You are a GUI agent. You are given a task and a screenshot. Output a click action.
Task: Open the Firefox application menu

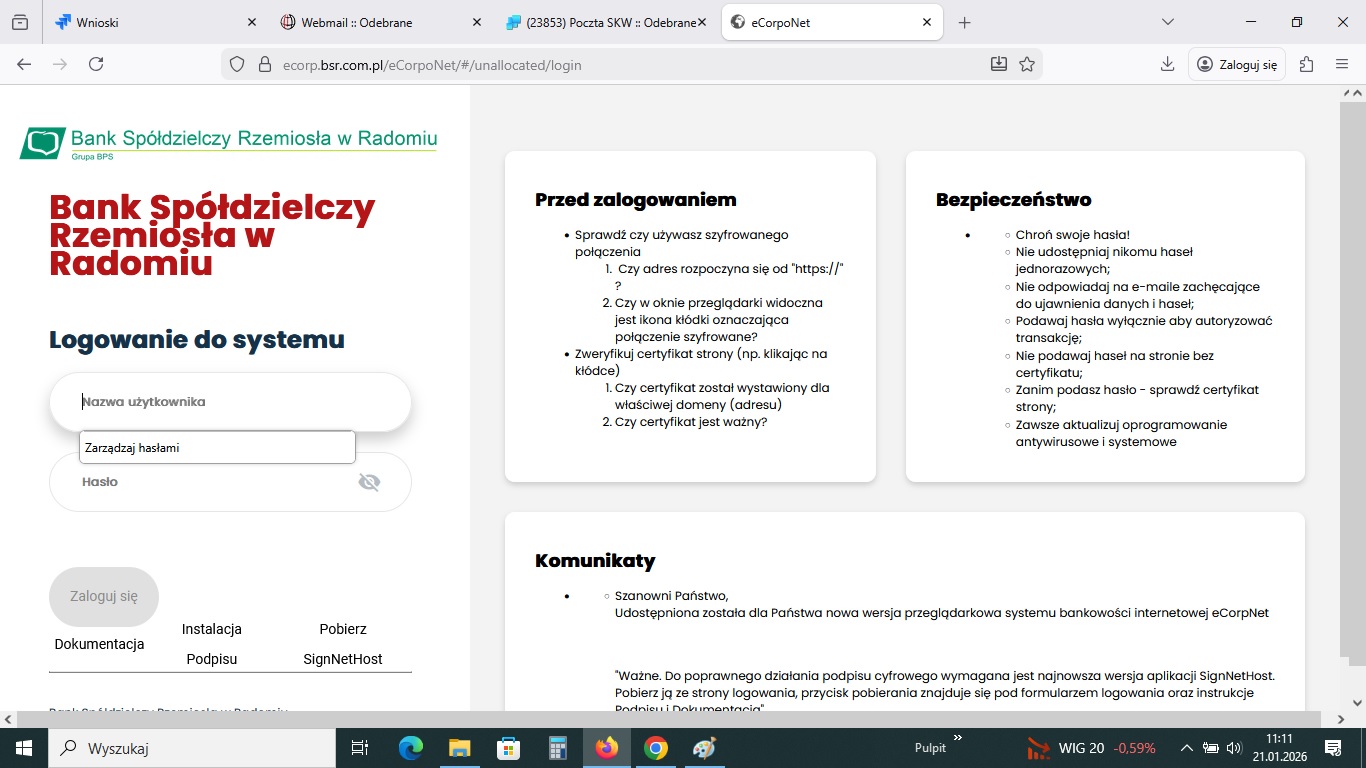(x=1342, y=64)
